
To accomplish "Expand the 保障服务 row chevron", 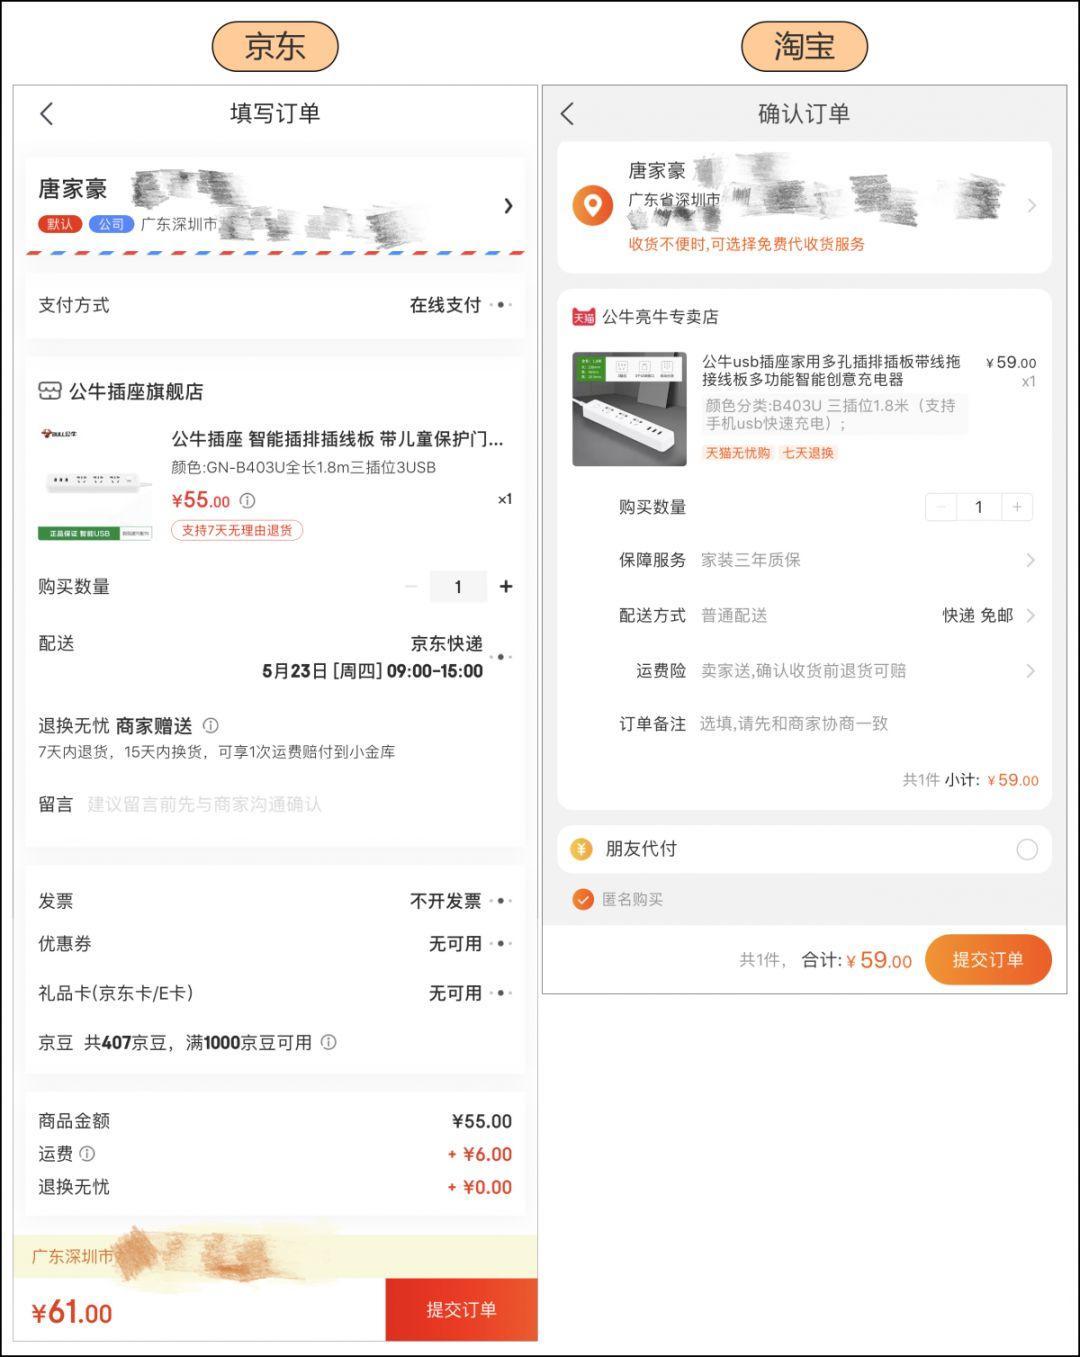I will [1030, 561].
